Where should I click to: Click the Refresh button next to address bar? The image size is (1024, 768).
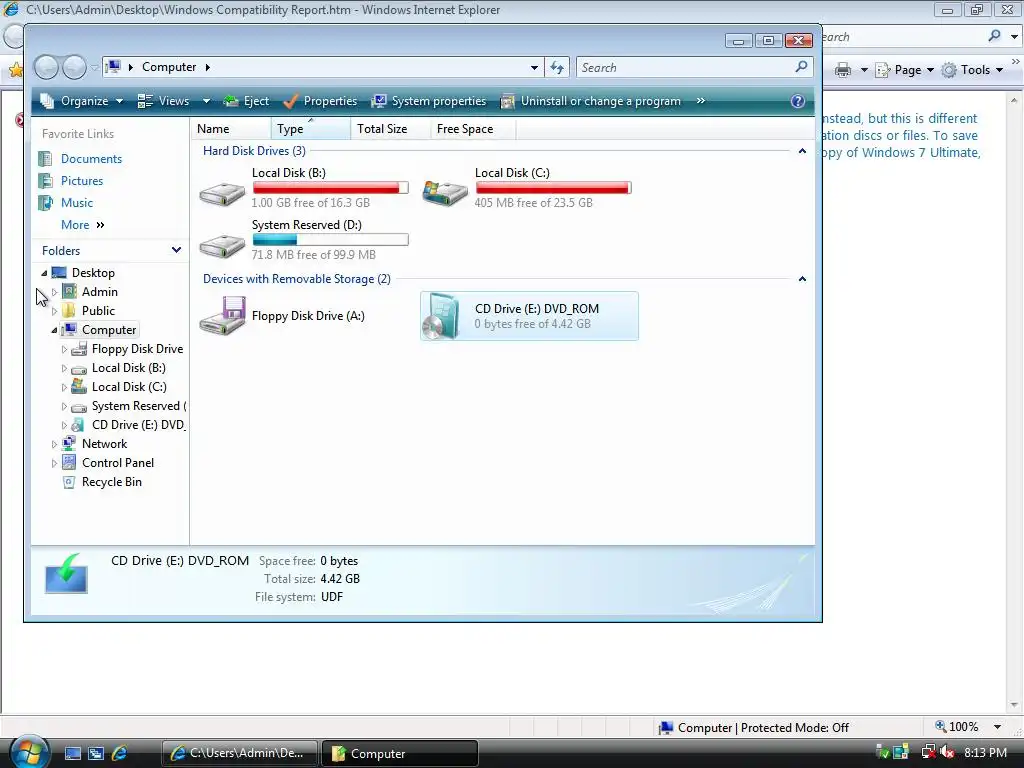coord(557,67)
